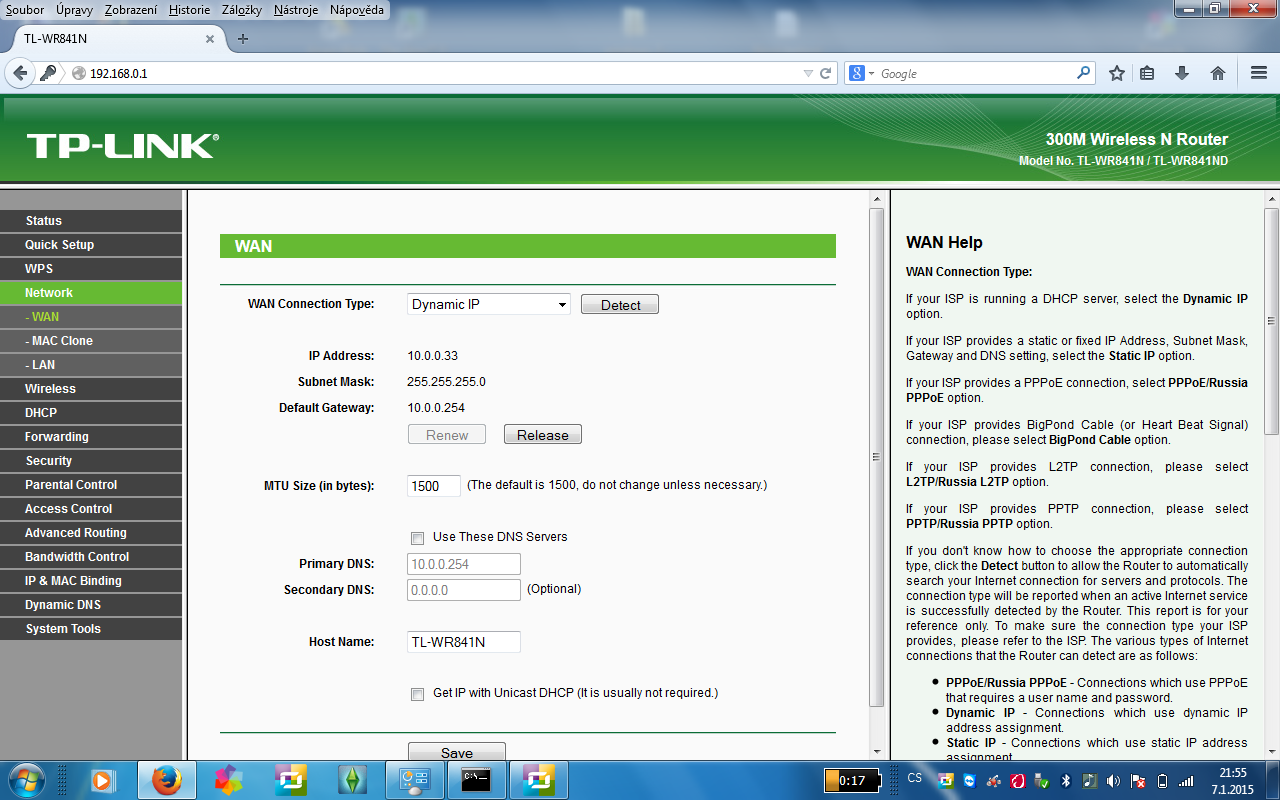The image size is (1280, 800).
Task: Open the Firefox hamburger menu
Action: click(x=1259, y=73)
